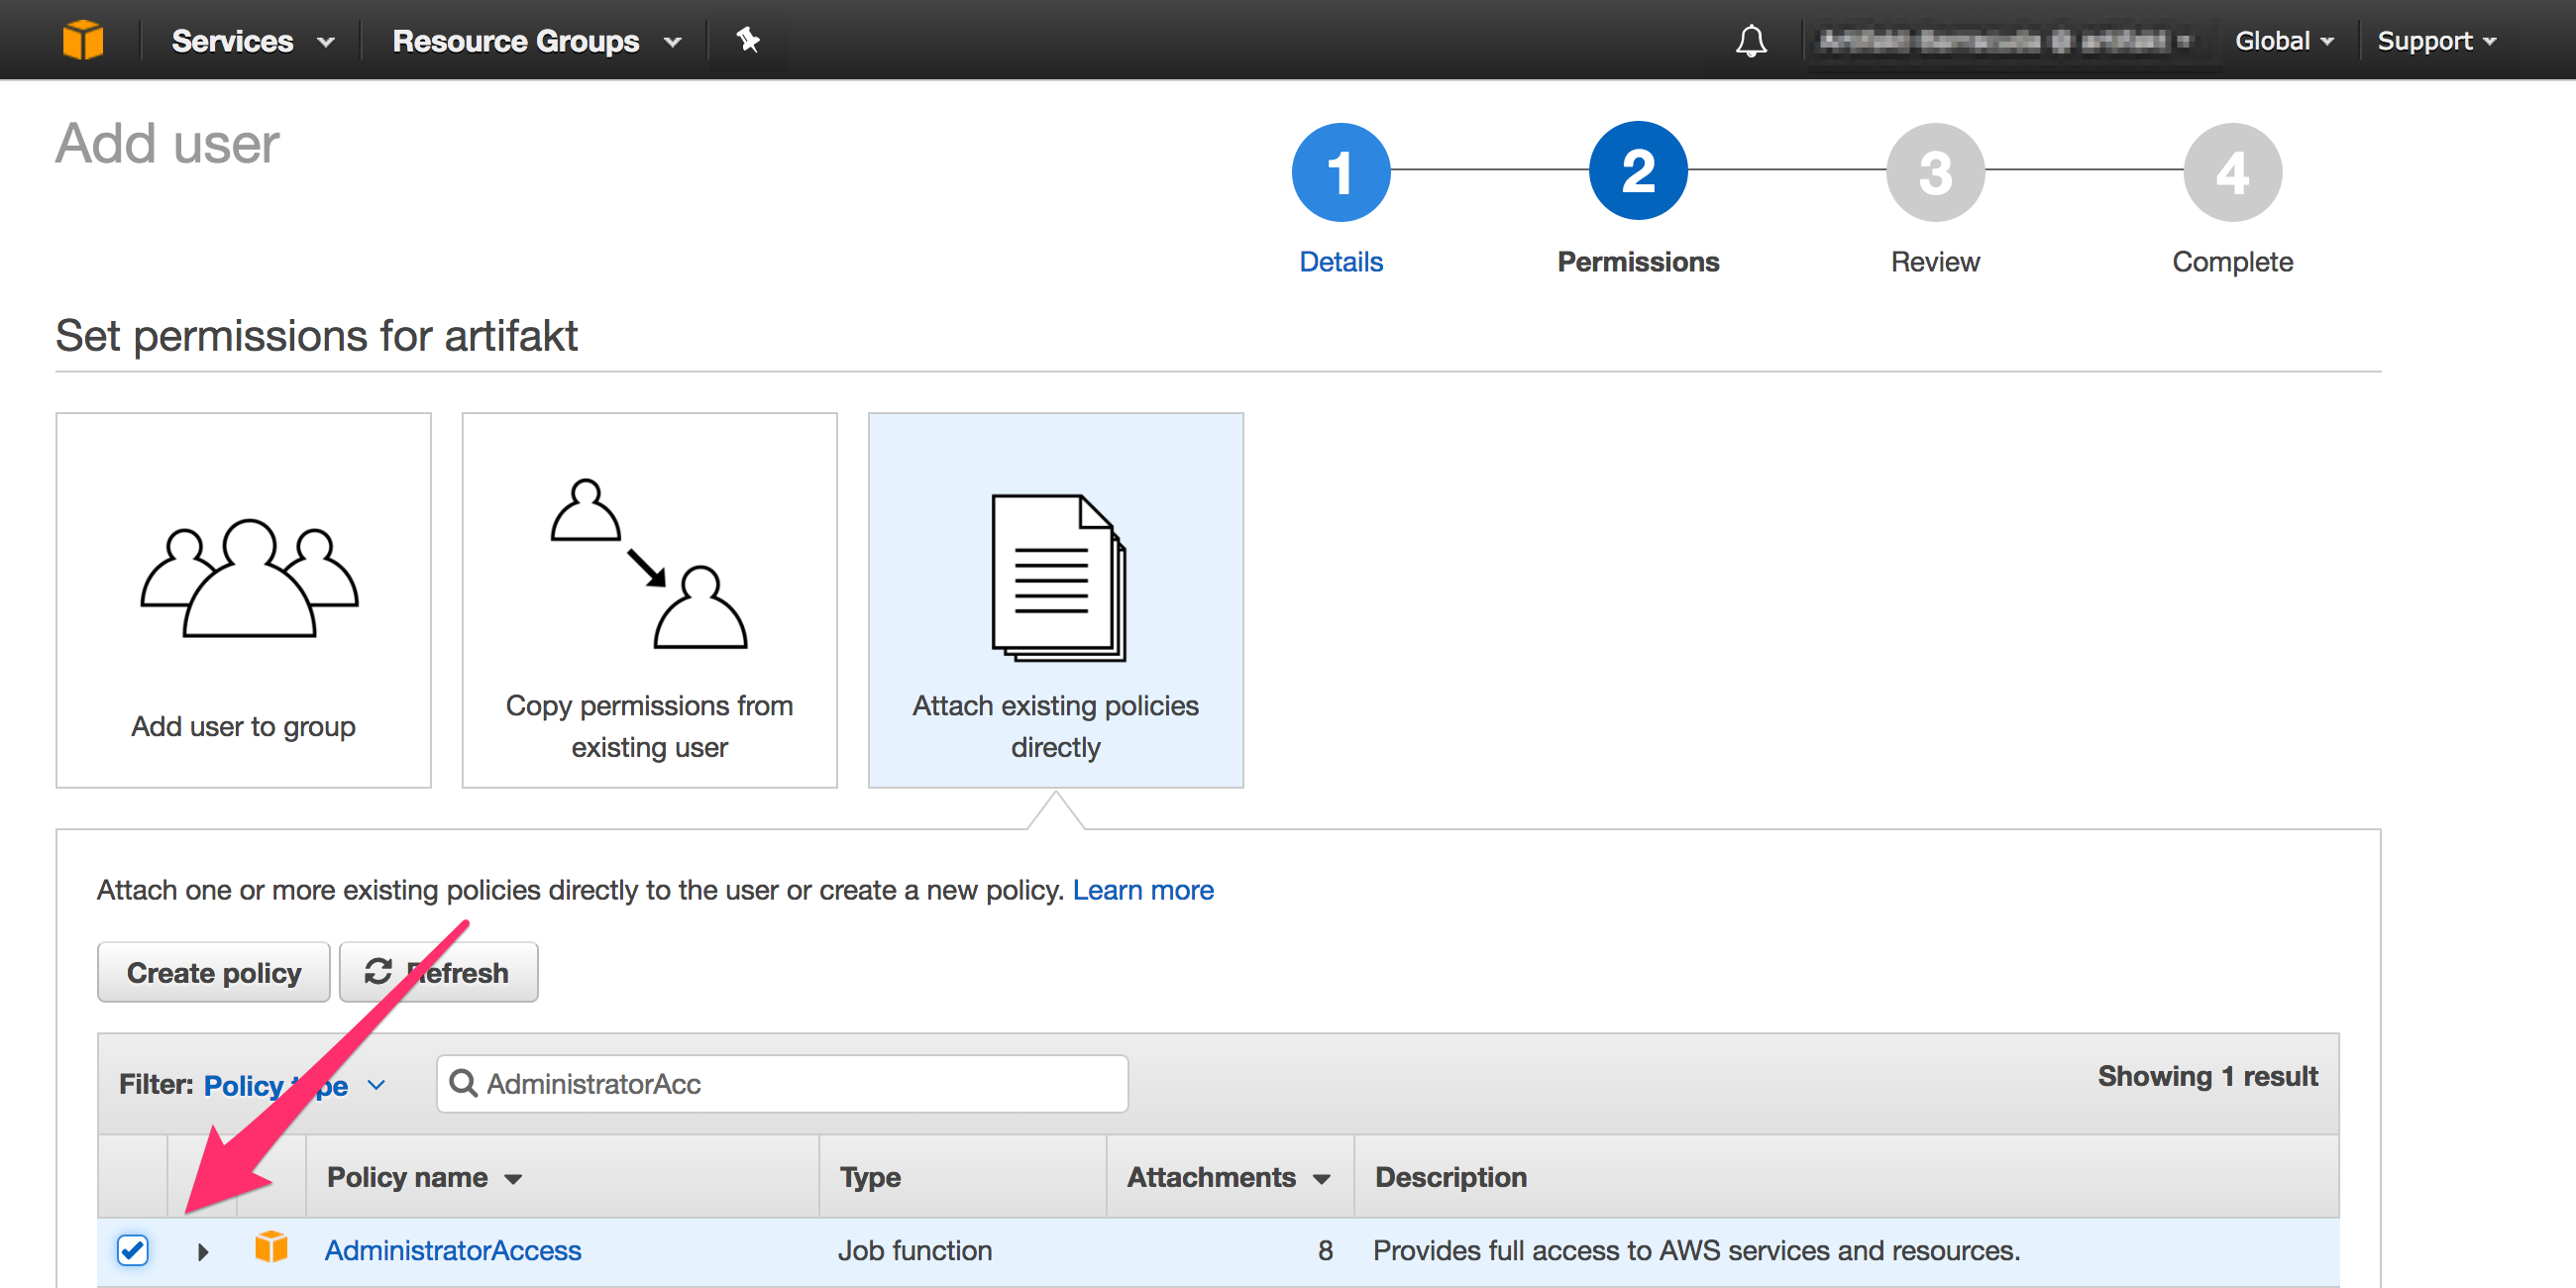This screenshot has width=2576, height=1288.
Task: Click 'Provides full access to AWS services' description
Action: (x=1696, y=1250)
